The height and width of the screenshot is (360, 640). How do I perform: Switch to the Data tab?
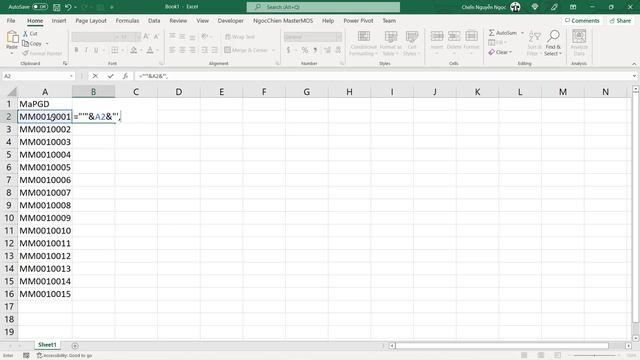tap(154, 20)
